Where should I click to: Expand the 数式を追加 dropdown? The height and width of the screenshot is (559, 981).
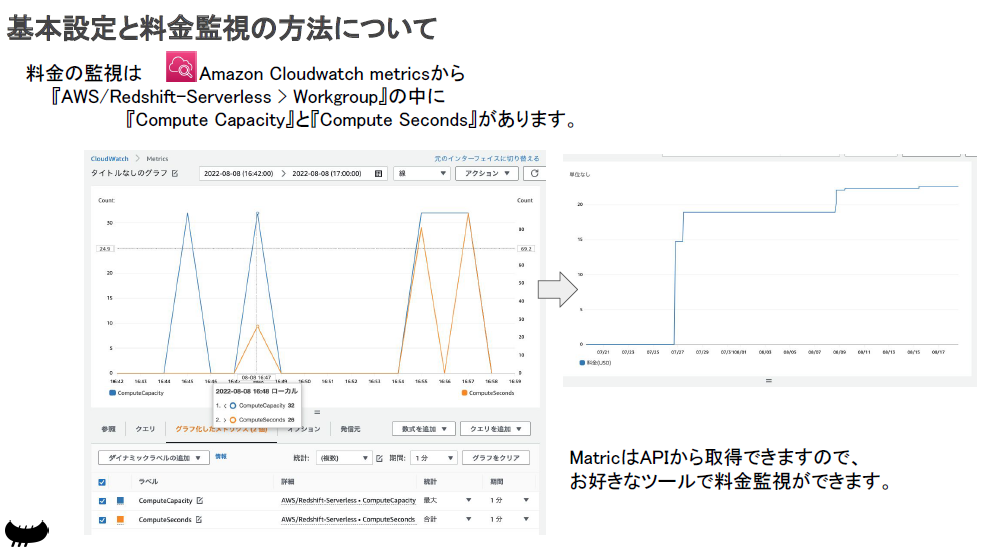click(x=424, y=429)
